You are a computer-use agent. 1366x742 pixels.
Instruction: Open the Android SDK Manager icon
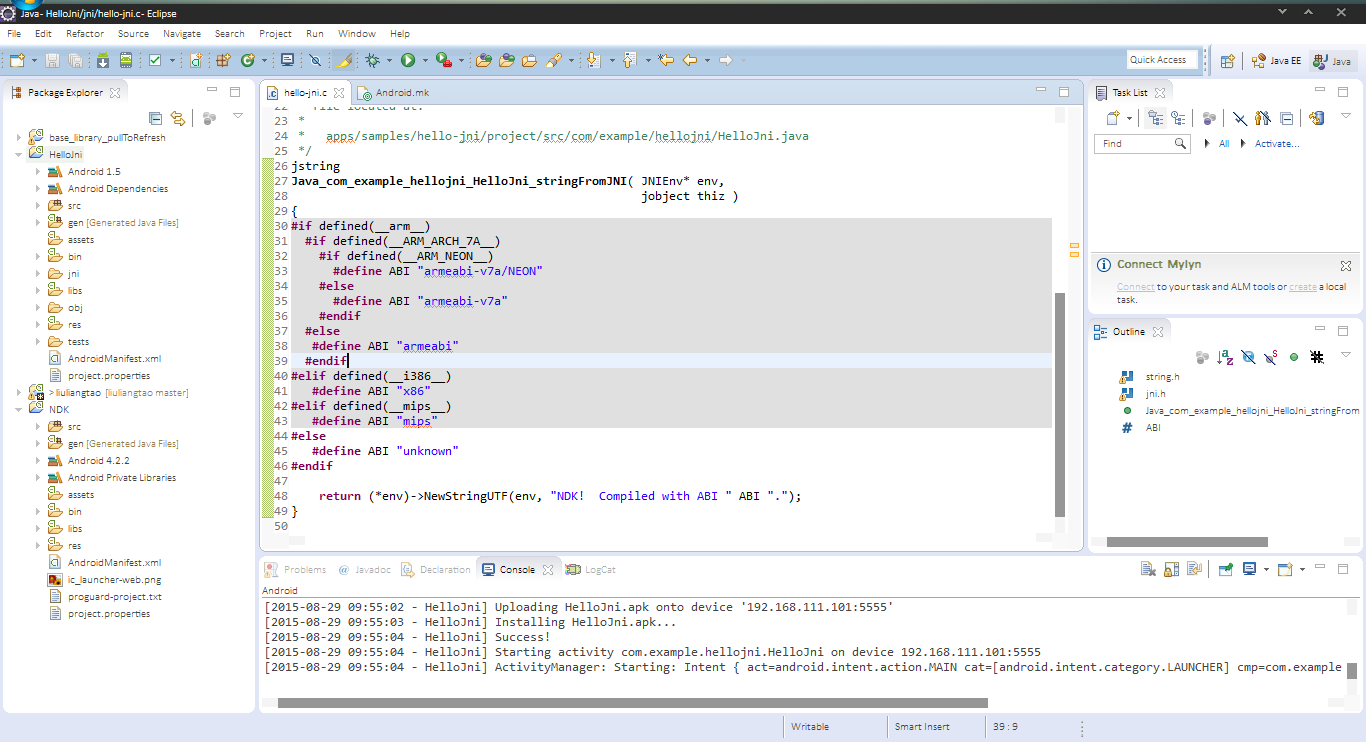(x=102, y=60)
